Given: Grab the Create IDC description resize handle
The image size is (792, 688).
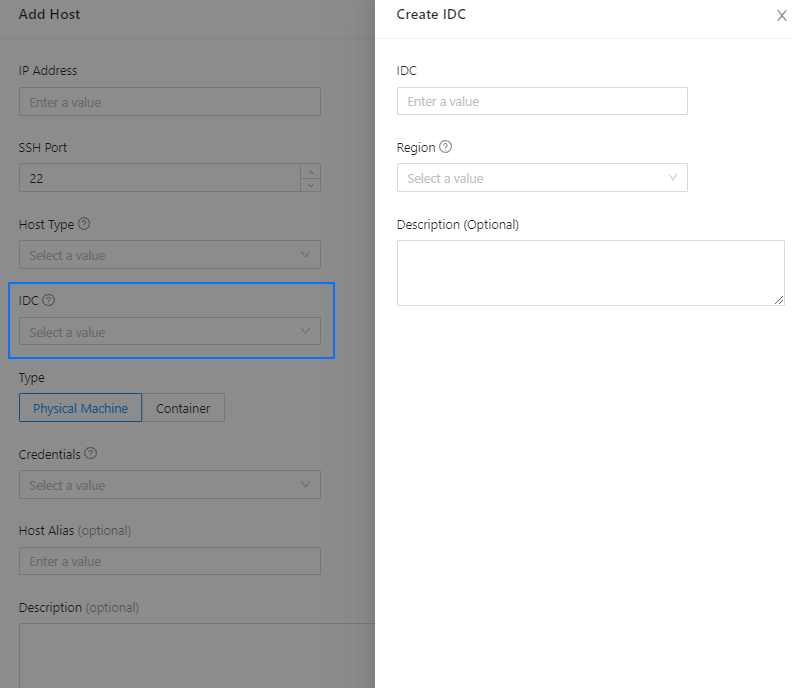Looking at the screenshot, I should click(779, 300).
